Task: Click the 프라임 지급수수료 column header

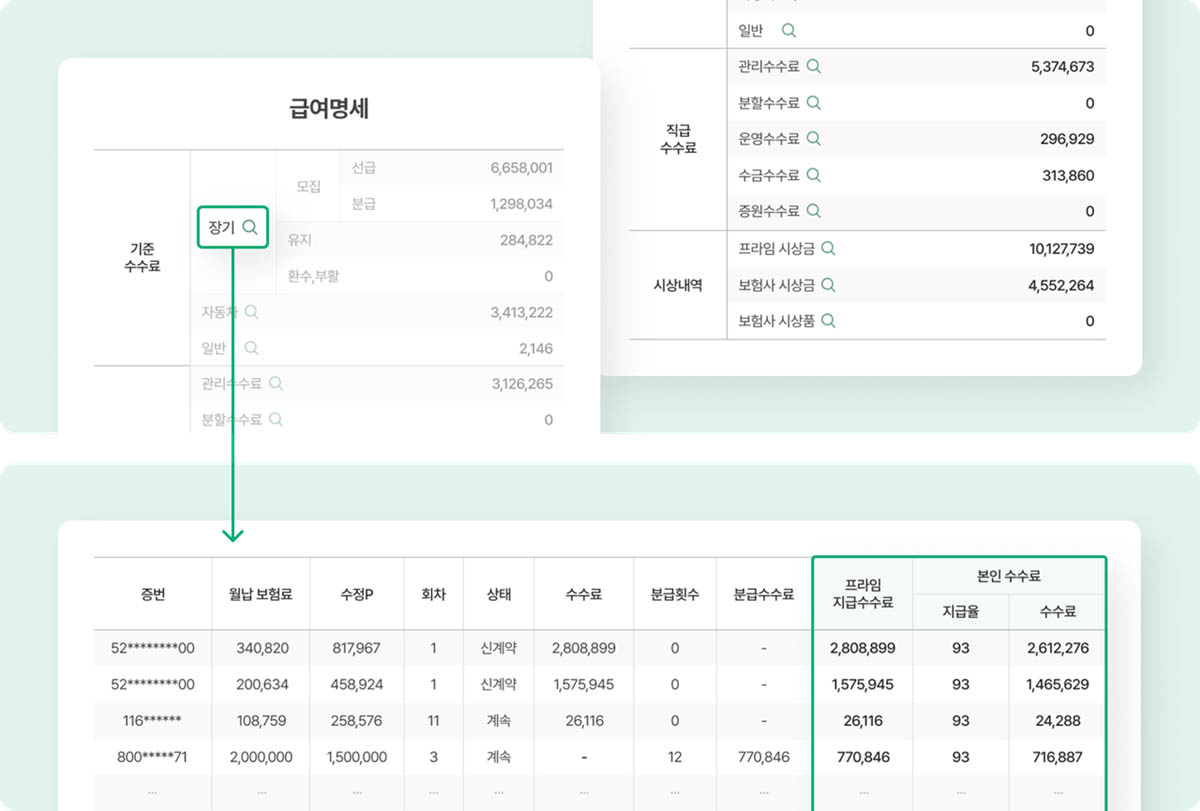Action: pos(862,594)
